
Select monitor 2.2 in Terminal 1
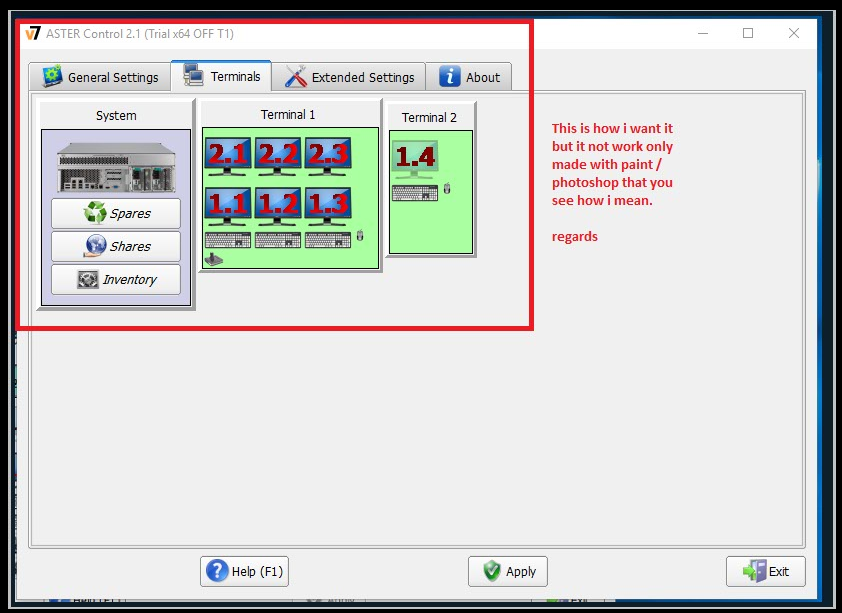[x=278, y=156]
